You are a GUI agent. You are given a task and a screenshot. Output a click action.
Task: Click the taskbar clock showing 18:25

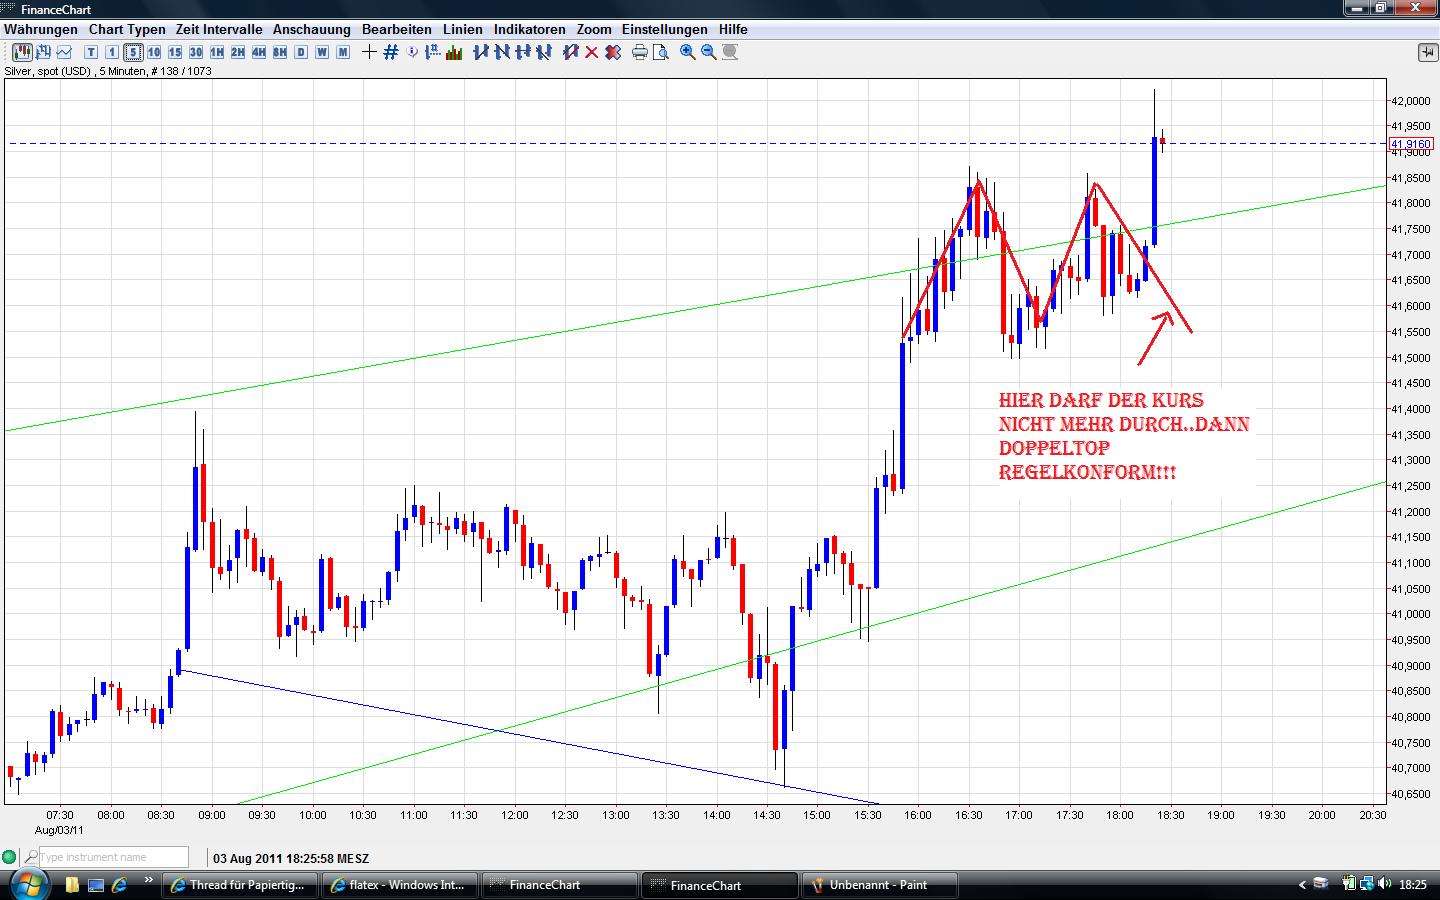click(1413, 885)
